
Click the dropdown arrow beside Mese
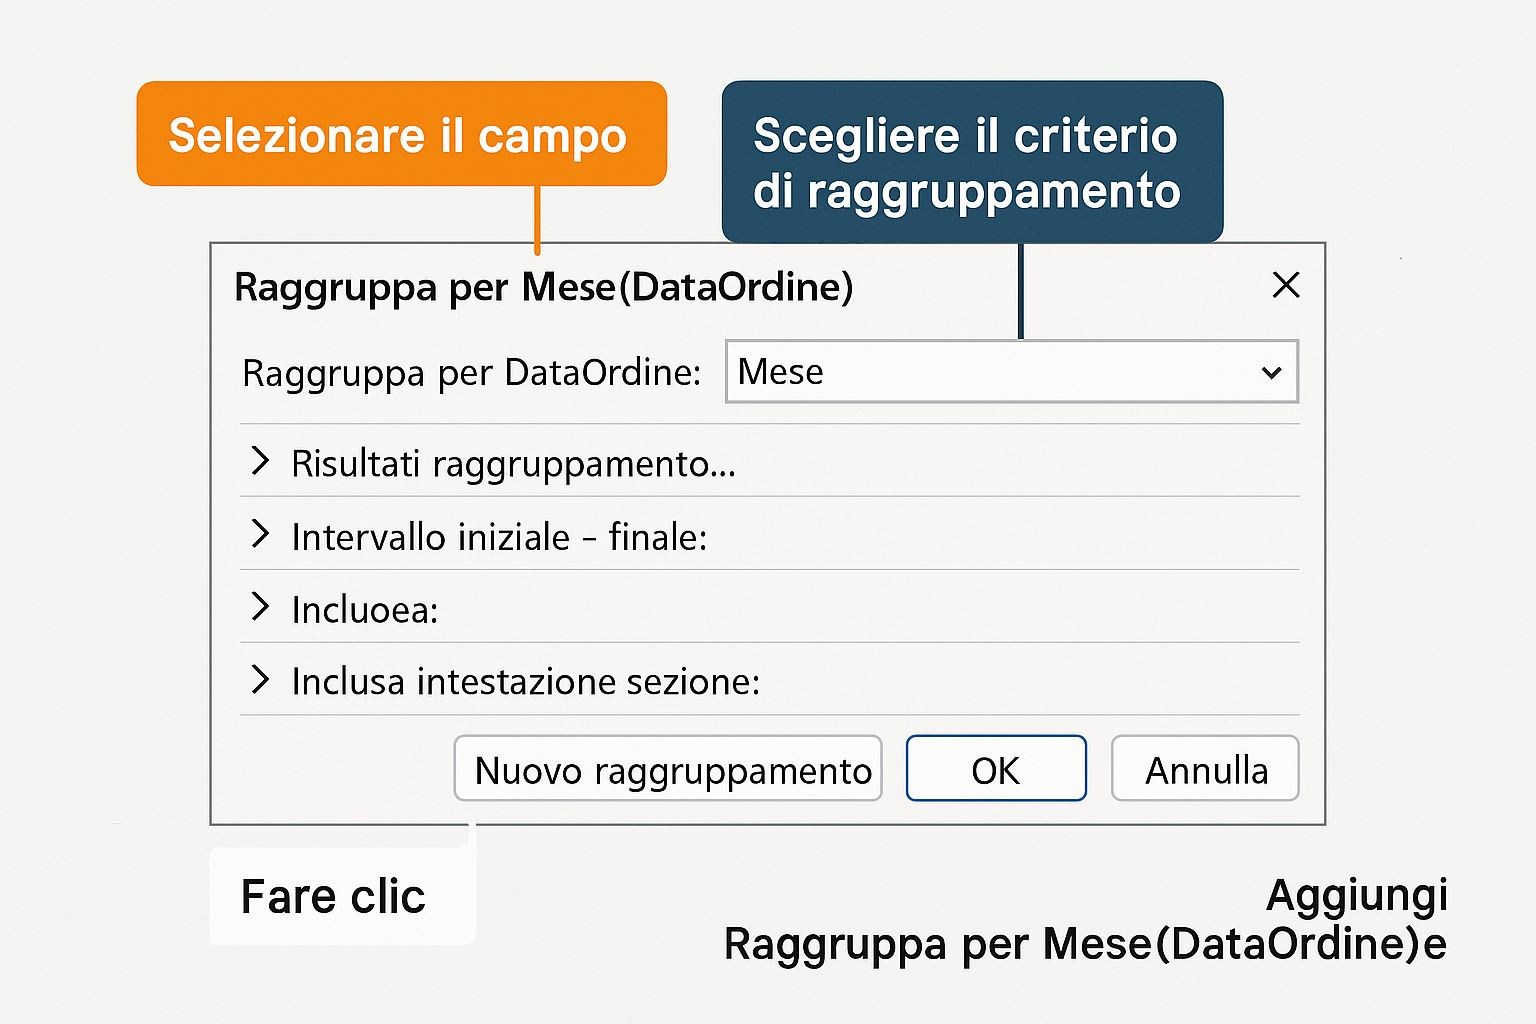click(1271, 373)
